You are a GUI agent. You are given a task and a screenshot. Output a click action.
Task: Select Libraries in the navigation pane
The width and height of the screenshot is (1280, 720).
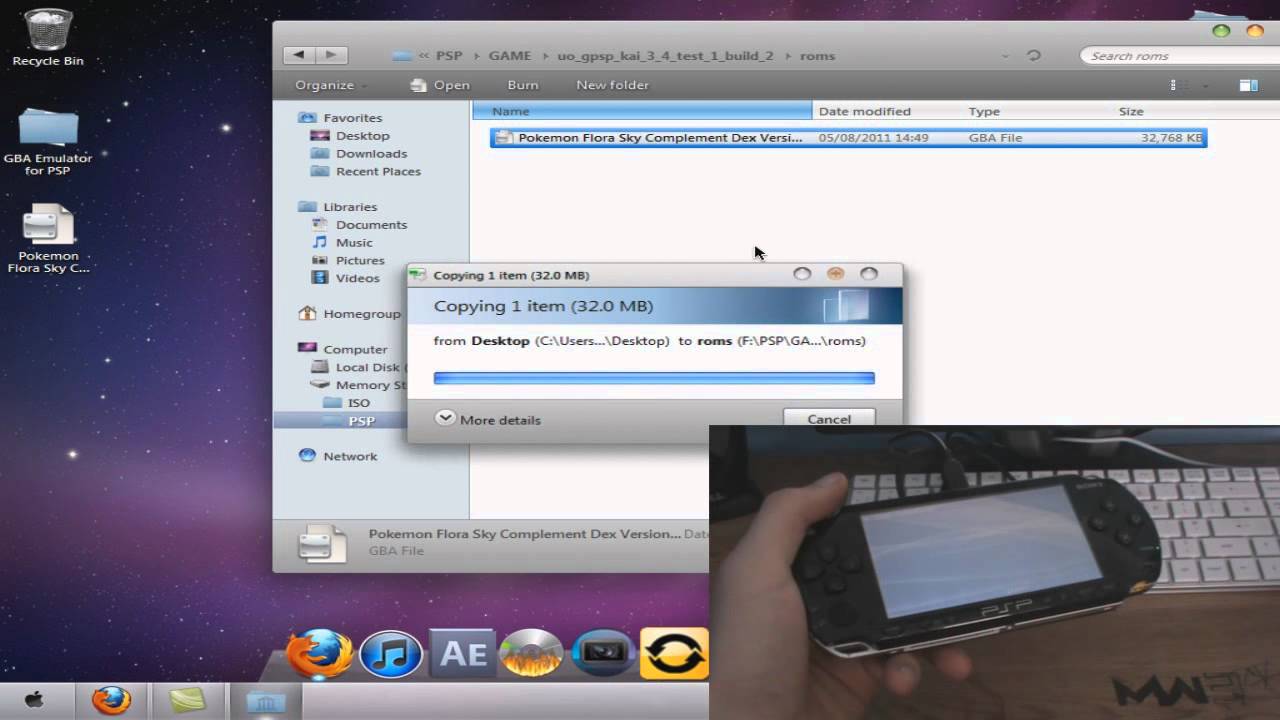tap(349, 207)
